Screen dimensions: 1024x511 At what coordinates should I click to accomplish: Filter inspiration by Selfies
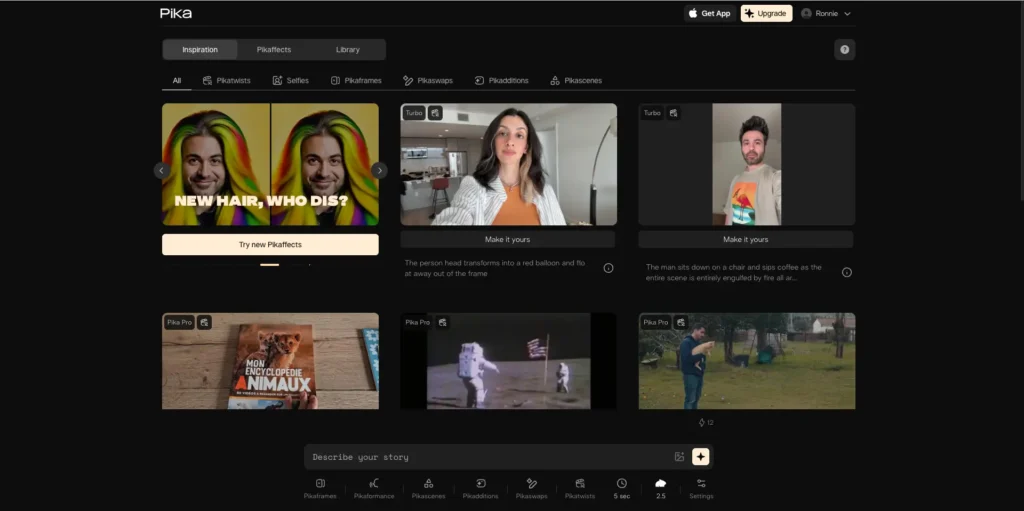coord(291,80)
